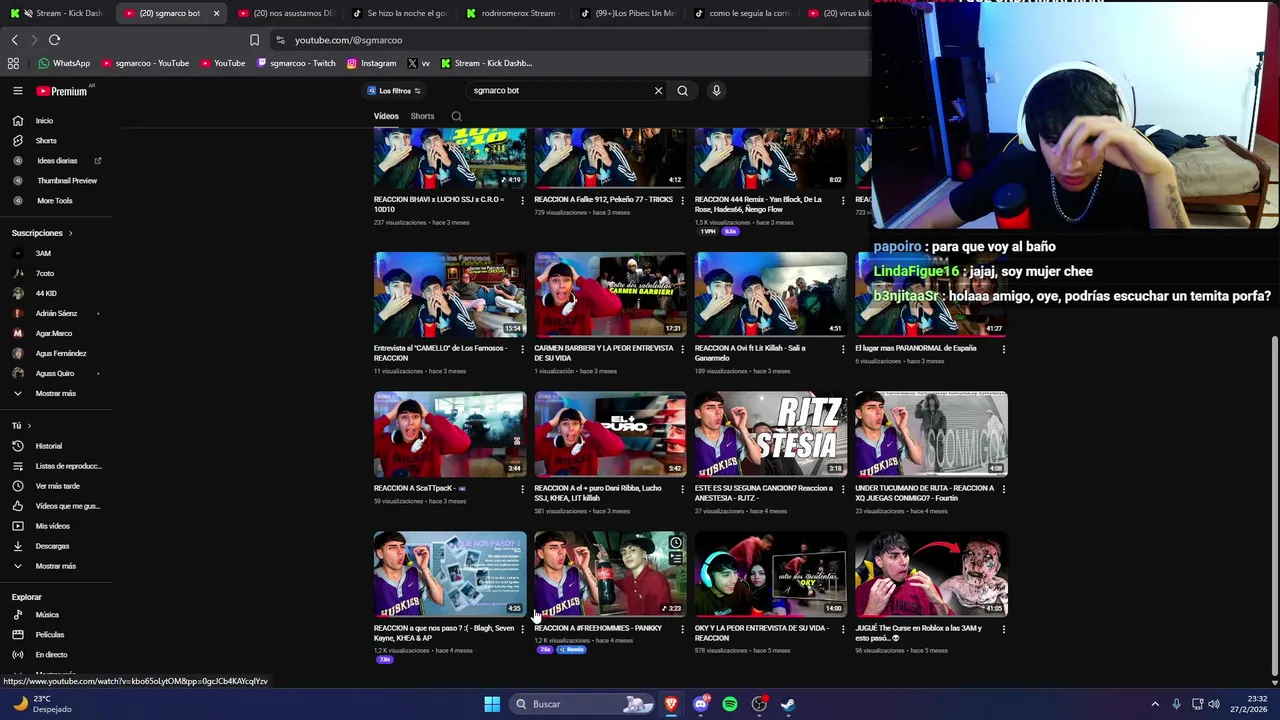
Task: Reload the page in browser
Action: tap(54, 40)
